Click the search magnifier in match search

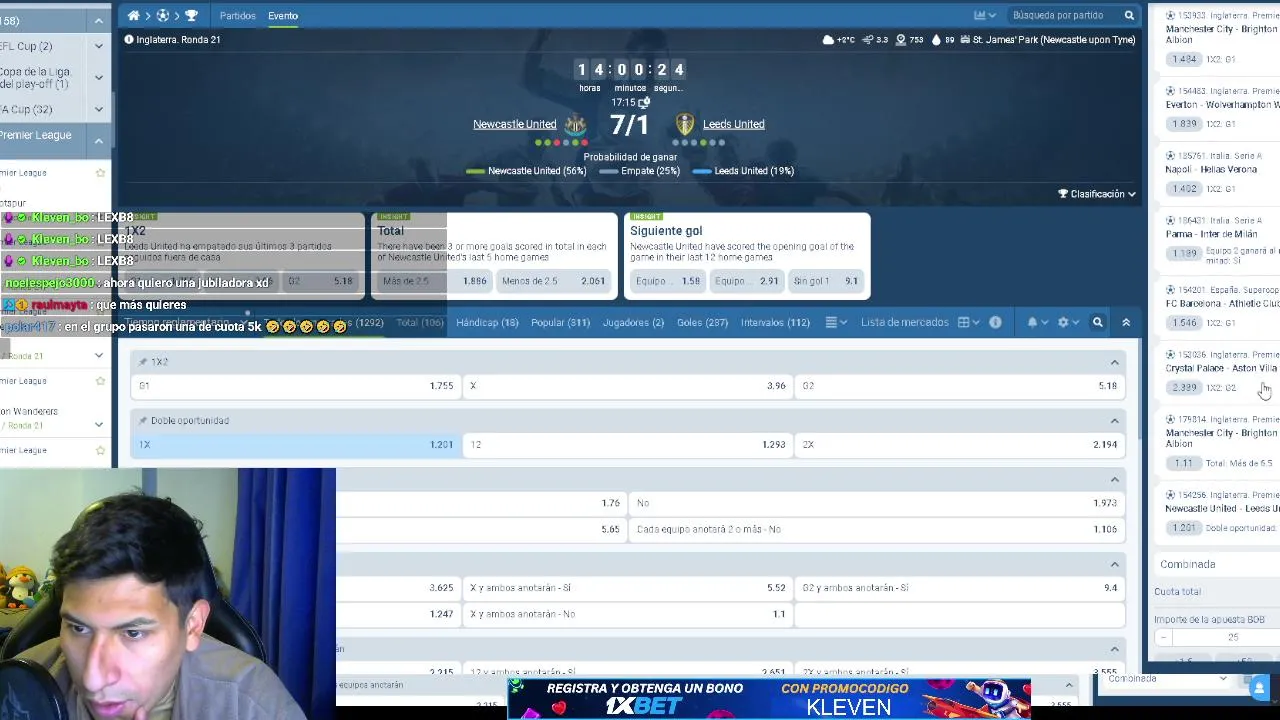click(x=1129, y=15)
